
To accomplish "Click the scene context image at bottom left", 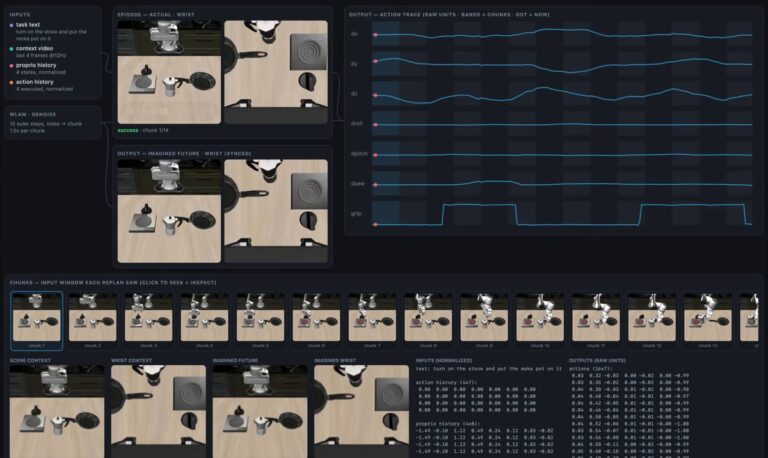I will pos(57,411).
